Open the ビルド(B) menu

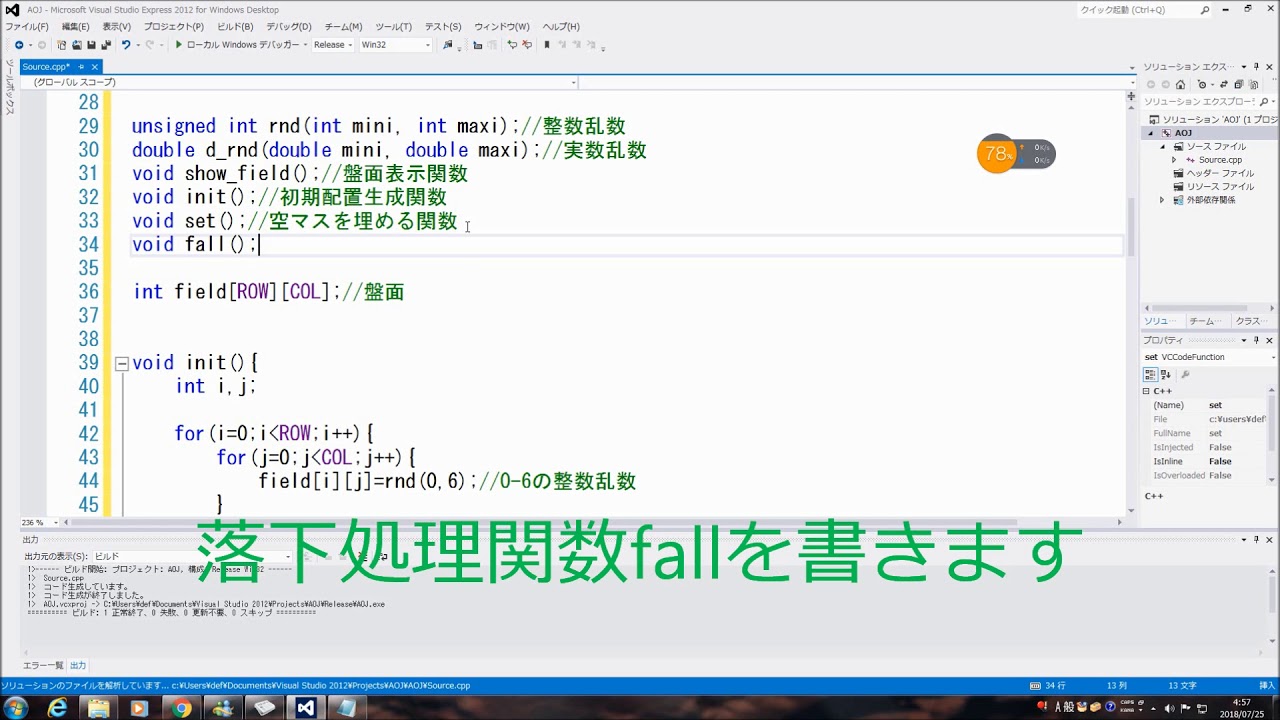click(x=235, y=27)
